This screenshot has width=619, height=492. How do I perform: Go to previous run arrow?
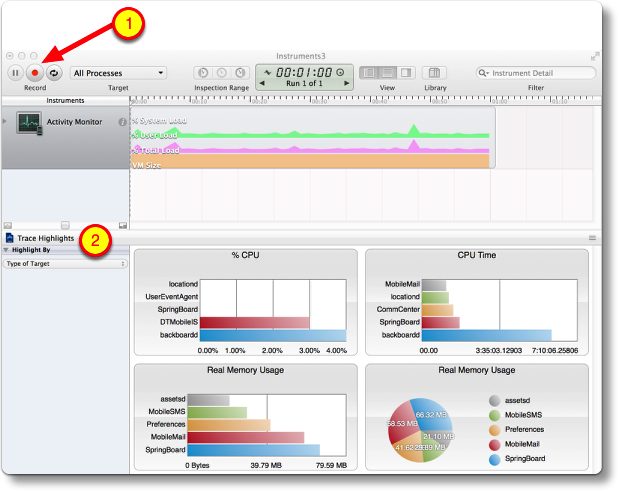coord(263,83)
